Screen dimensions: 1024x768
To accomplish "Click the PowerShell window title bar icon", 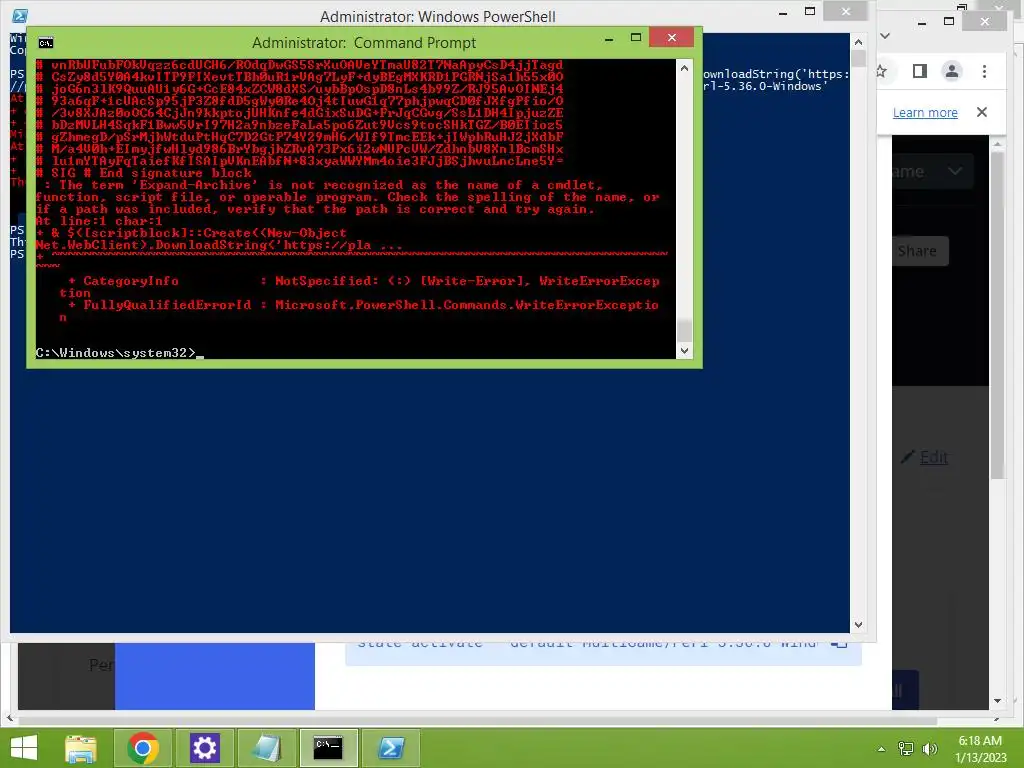I will [20, 16].
